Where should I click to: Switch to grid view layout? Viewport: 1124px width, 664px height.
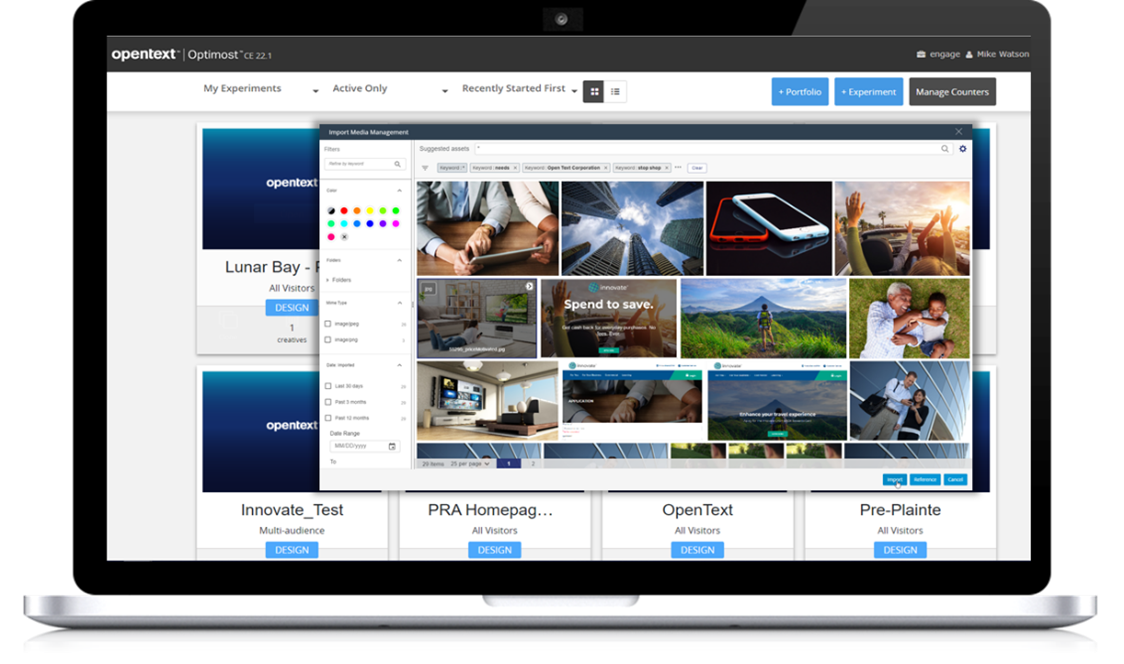[594, 92]
